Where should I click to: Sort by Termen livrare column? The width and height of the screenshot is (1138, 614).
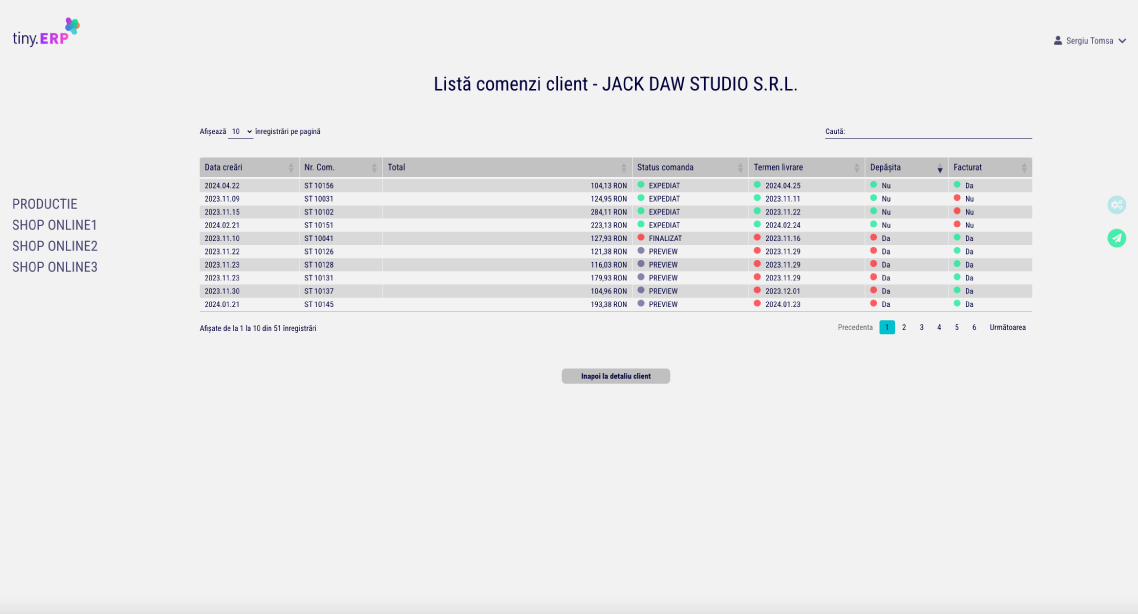pyautogui.click(x=806, y=168)
